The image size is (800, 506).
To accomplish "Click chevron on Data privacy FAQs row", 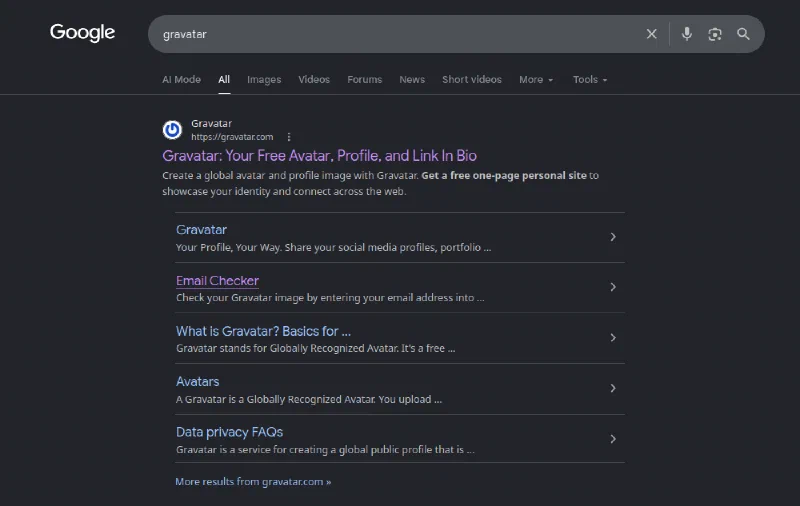I will click(613, 439).
